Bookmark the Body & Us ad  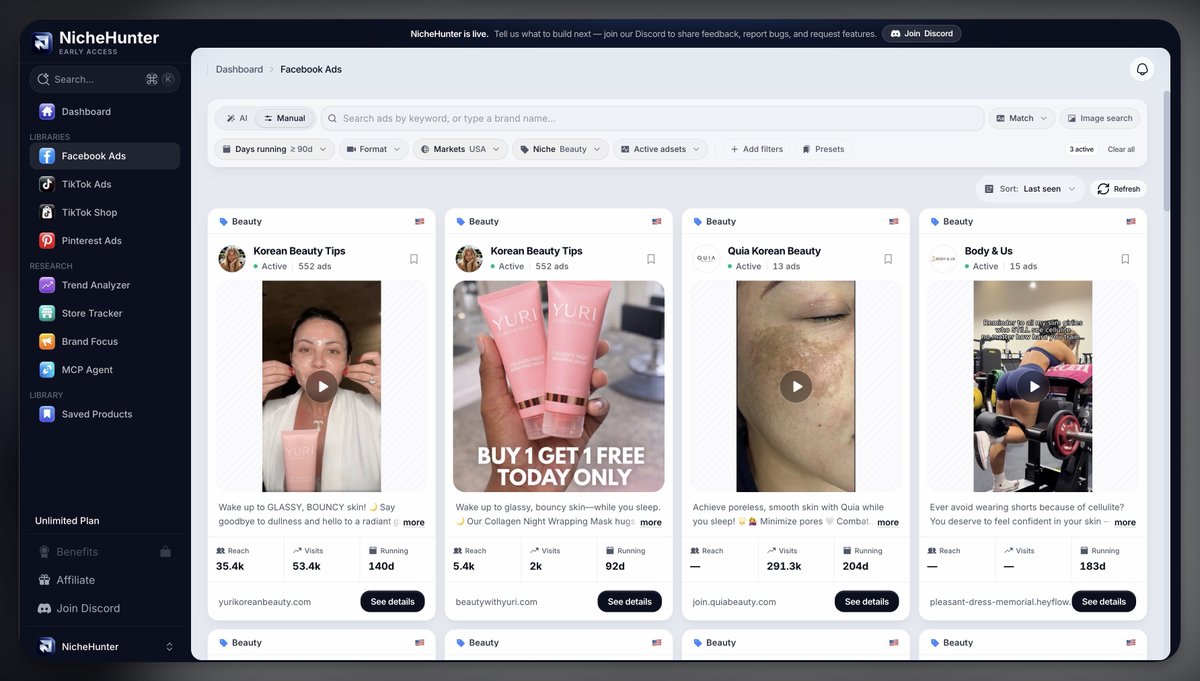pos(1125,259)
